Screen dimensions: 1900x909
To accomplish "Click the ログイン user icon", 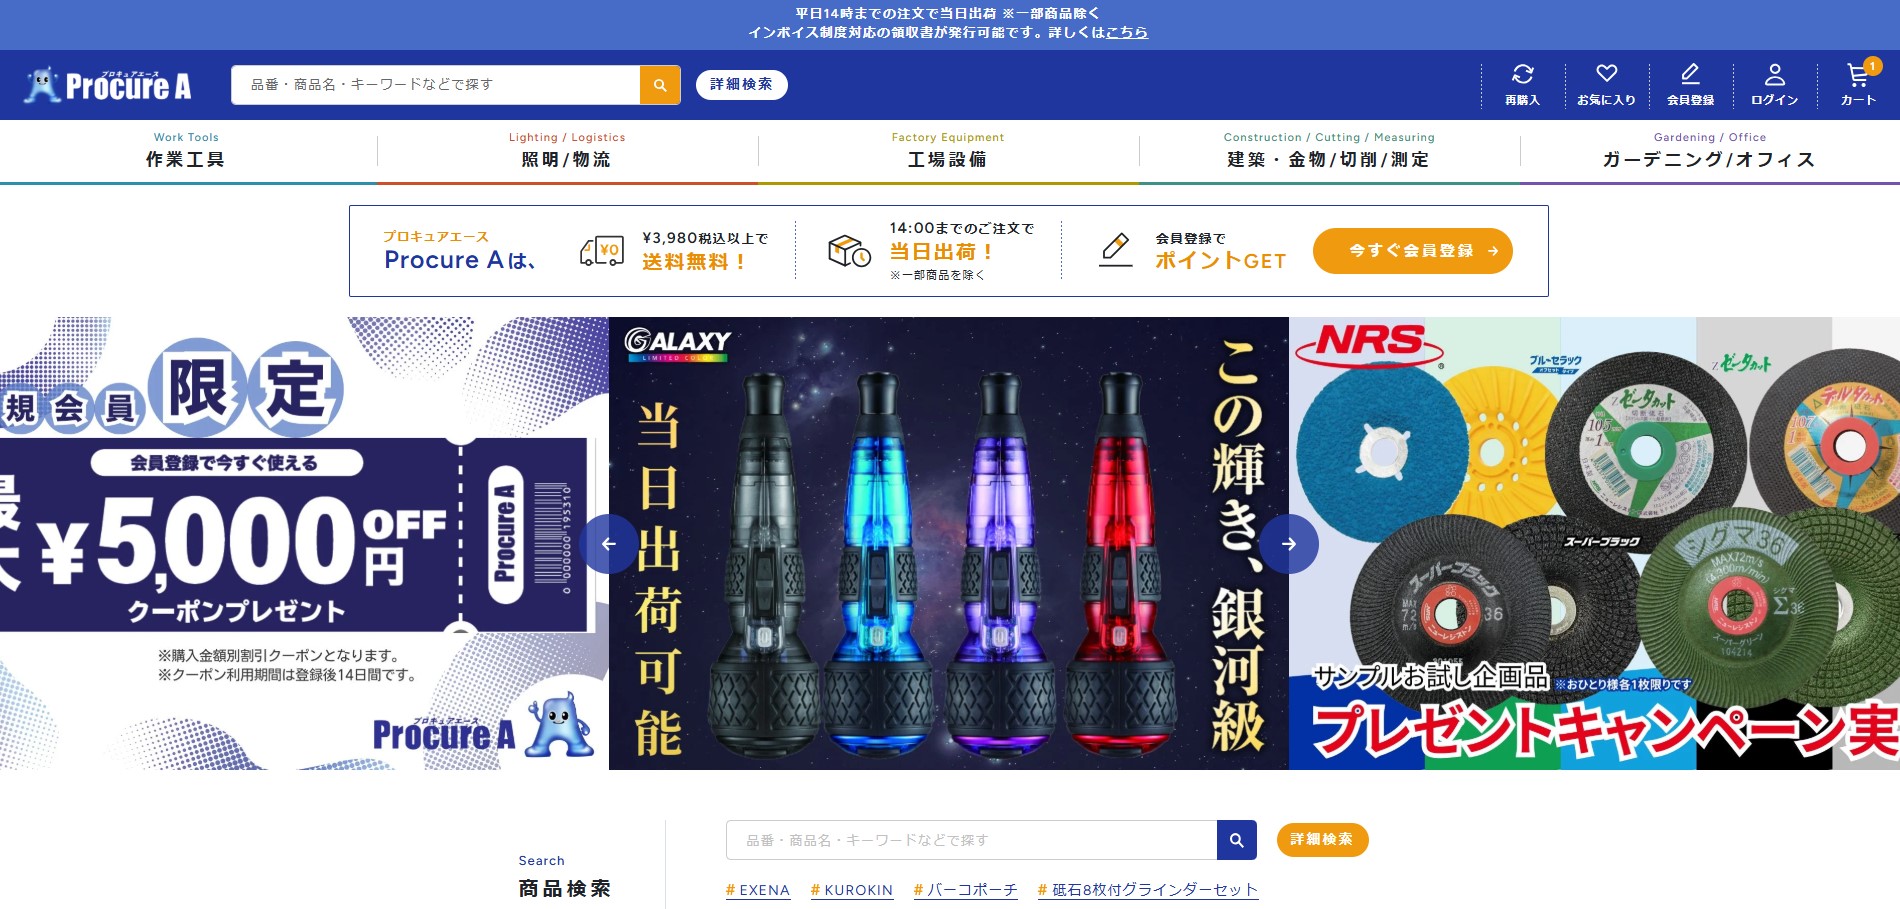I will click(1774, 85).
